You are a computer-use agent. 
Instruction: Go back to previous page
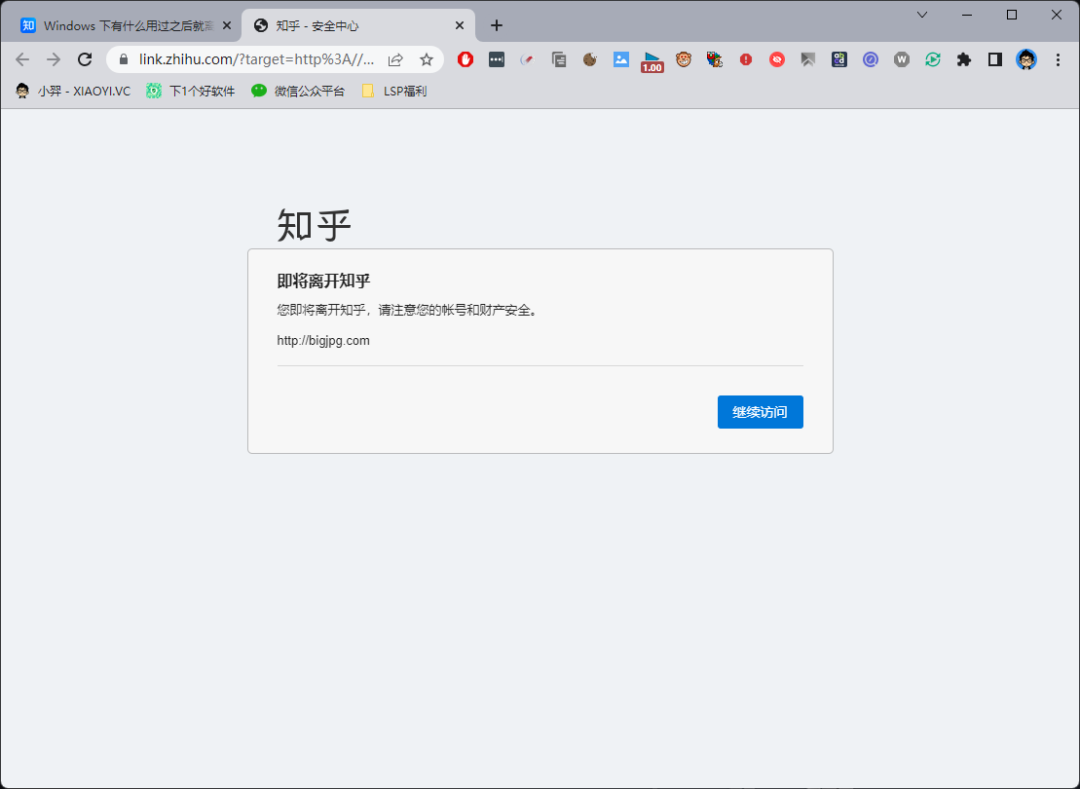(23, 60)
